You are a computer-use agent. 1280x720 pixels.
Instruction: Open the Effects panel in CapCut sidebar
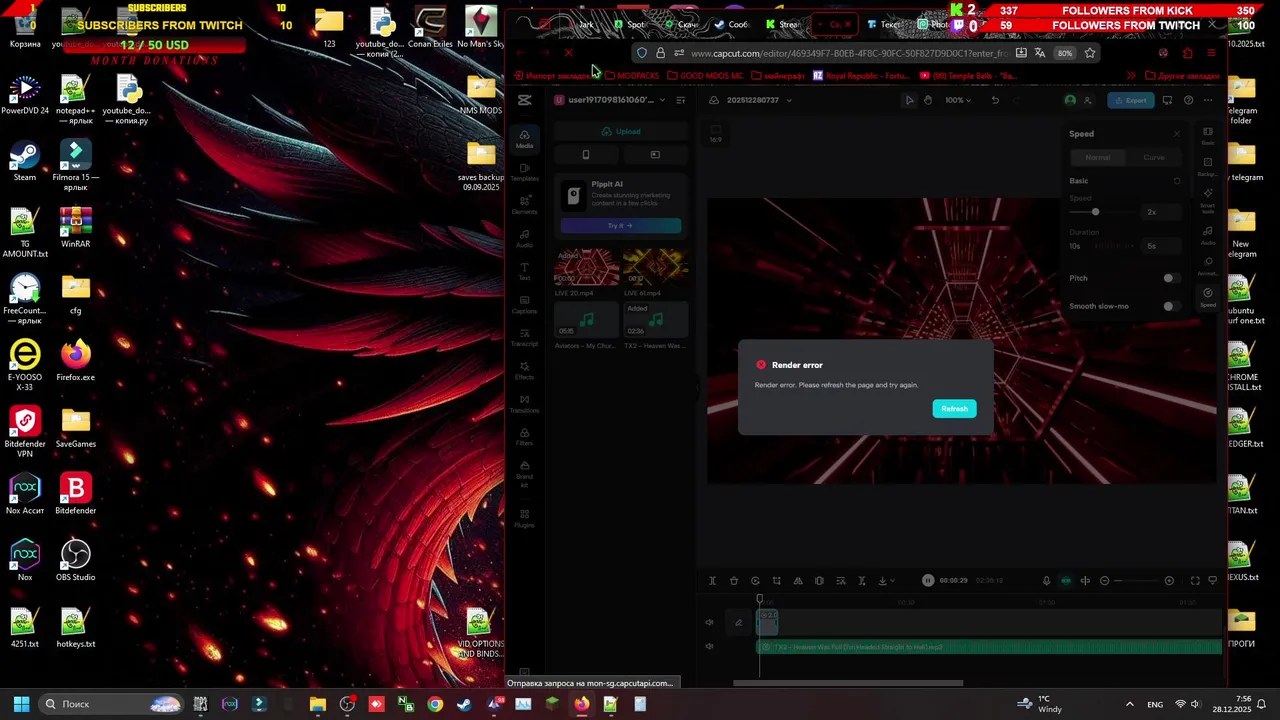(524, 370)
